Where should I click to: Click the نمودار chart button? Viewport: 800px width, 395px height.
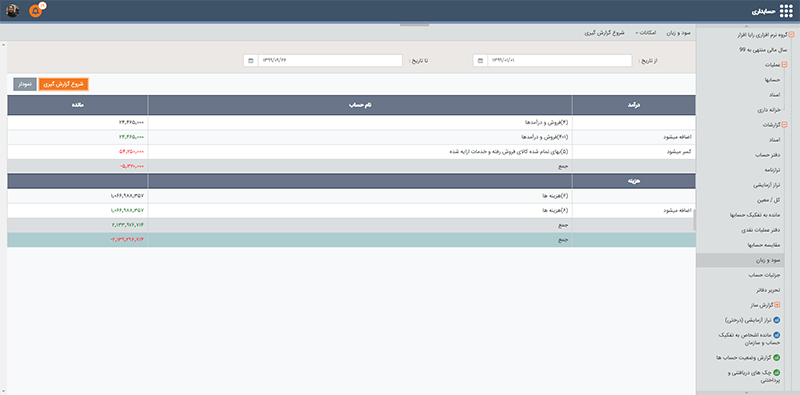25,84
